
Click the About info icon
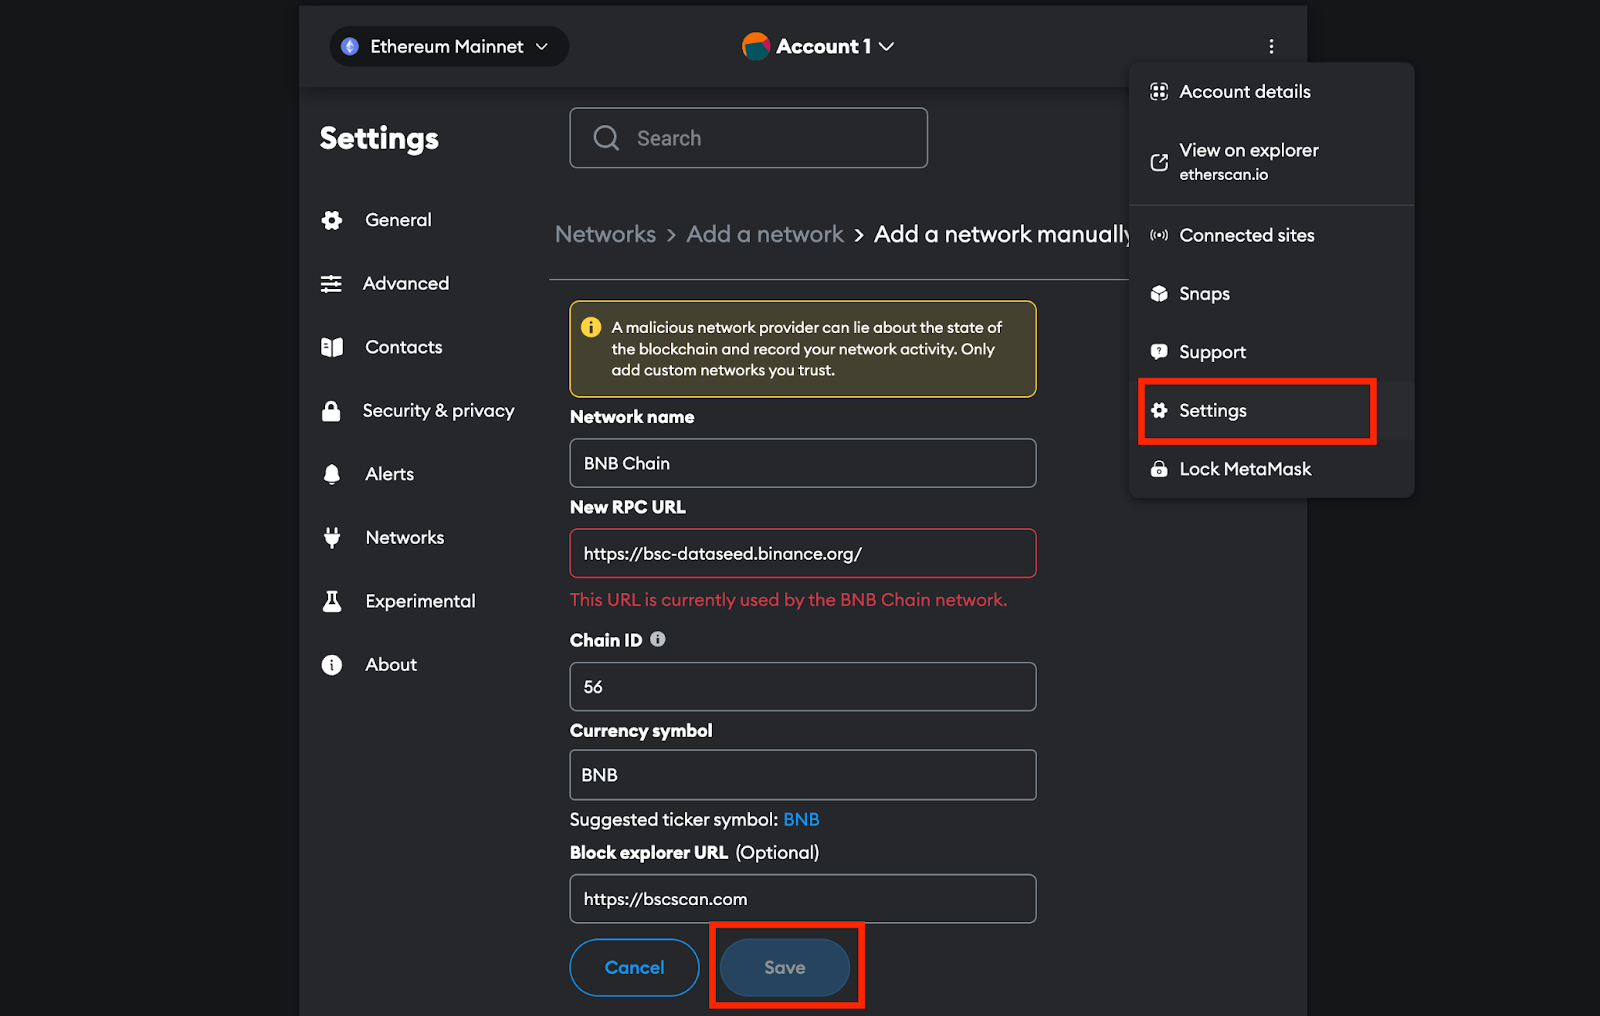[332, 665]
